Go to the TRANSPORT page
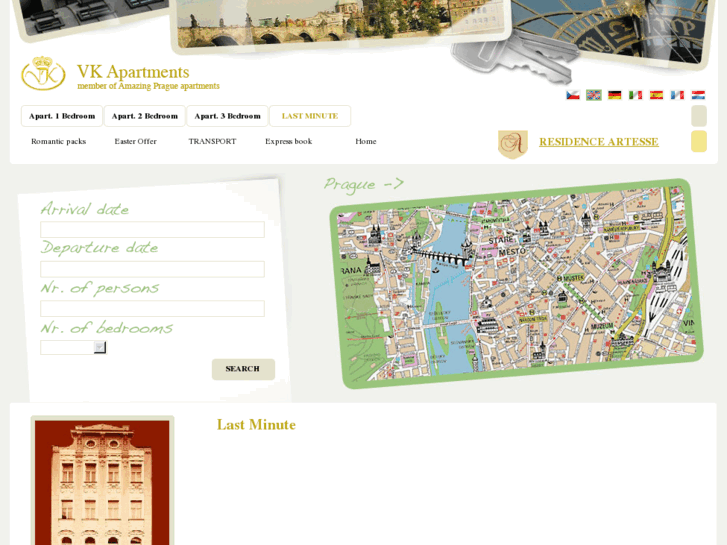Screen dimensions: 727x545 212,141
